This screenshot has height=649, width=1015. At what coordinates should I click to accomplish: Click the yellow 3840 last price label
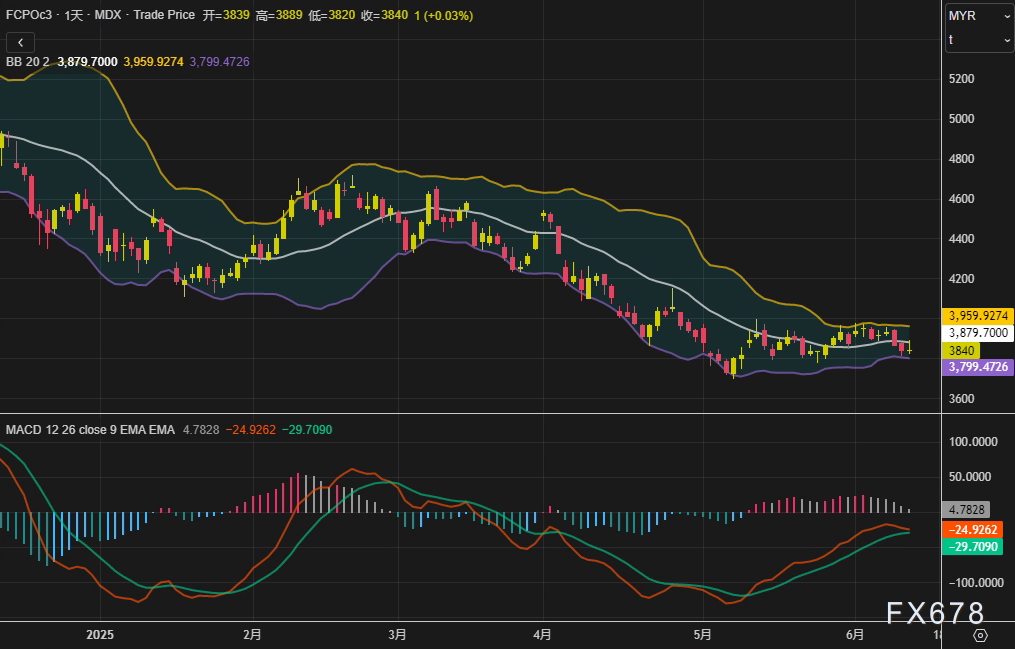click(x=962, y=350)
